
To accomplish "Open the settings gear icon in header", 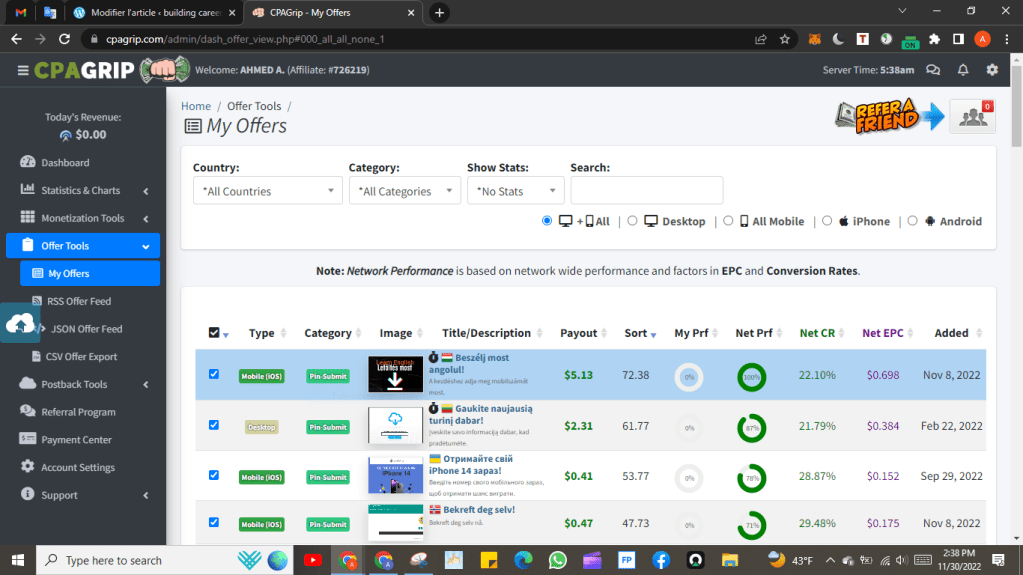I will click(992, 70).
